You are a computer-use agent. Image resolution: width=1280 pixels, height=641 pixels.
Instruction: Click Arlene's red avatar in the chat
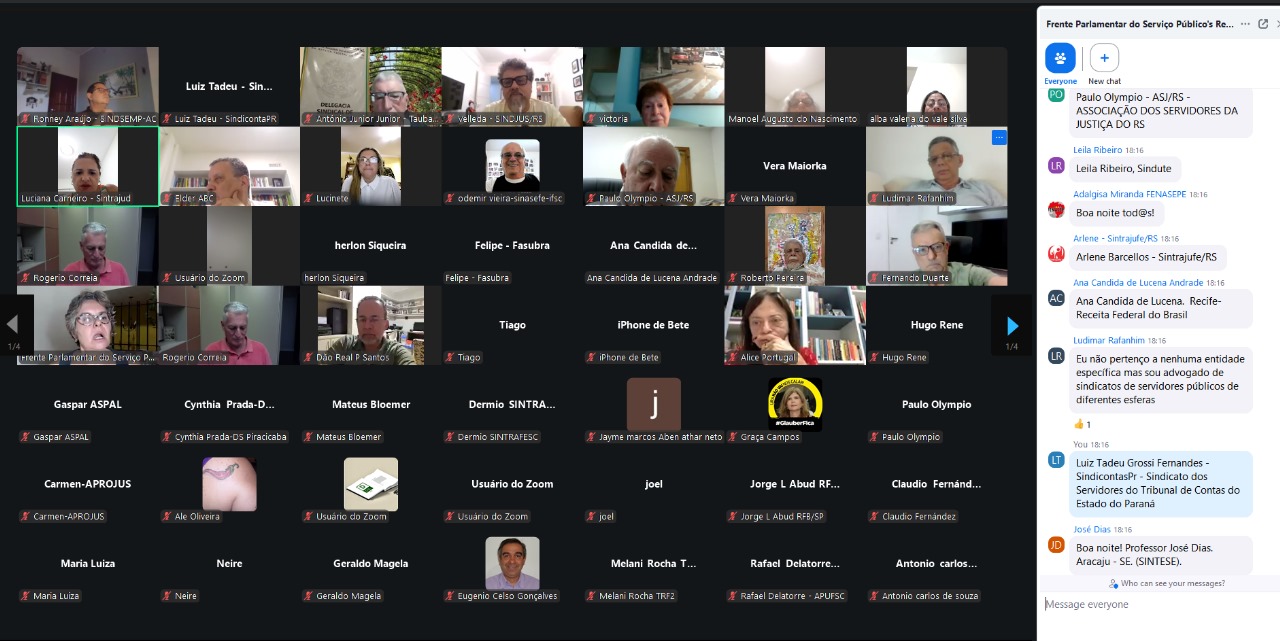pos(1056,254)
